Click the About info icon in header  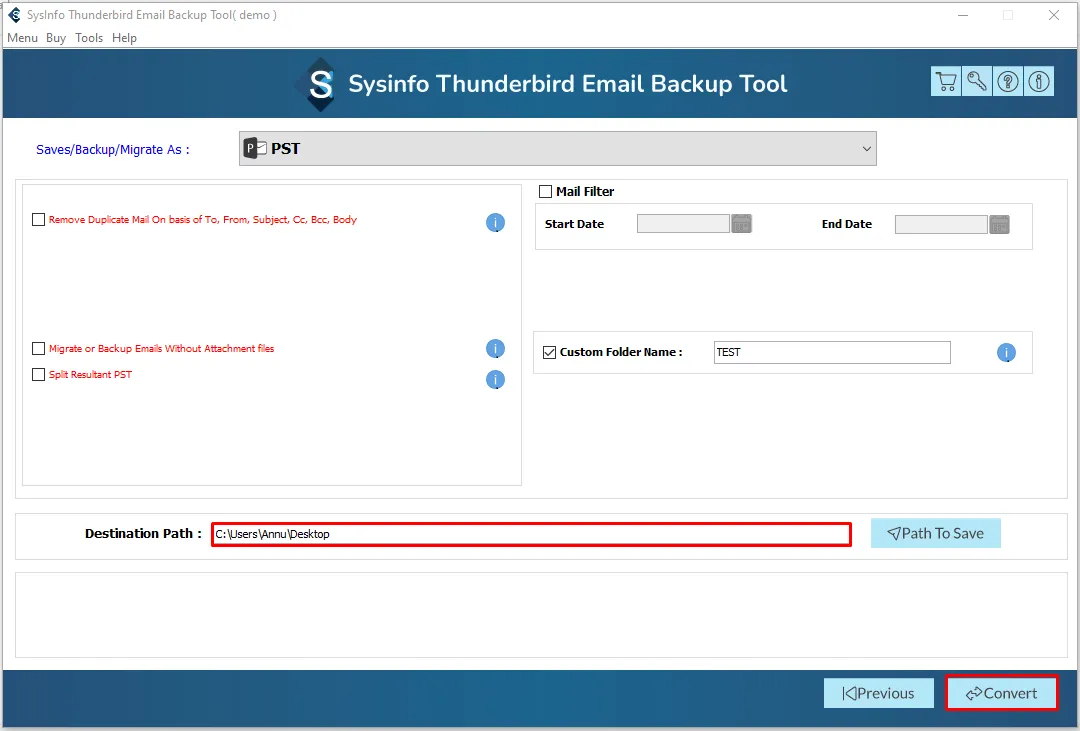[1039, 82]
